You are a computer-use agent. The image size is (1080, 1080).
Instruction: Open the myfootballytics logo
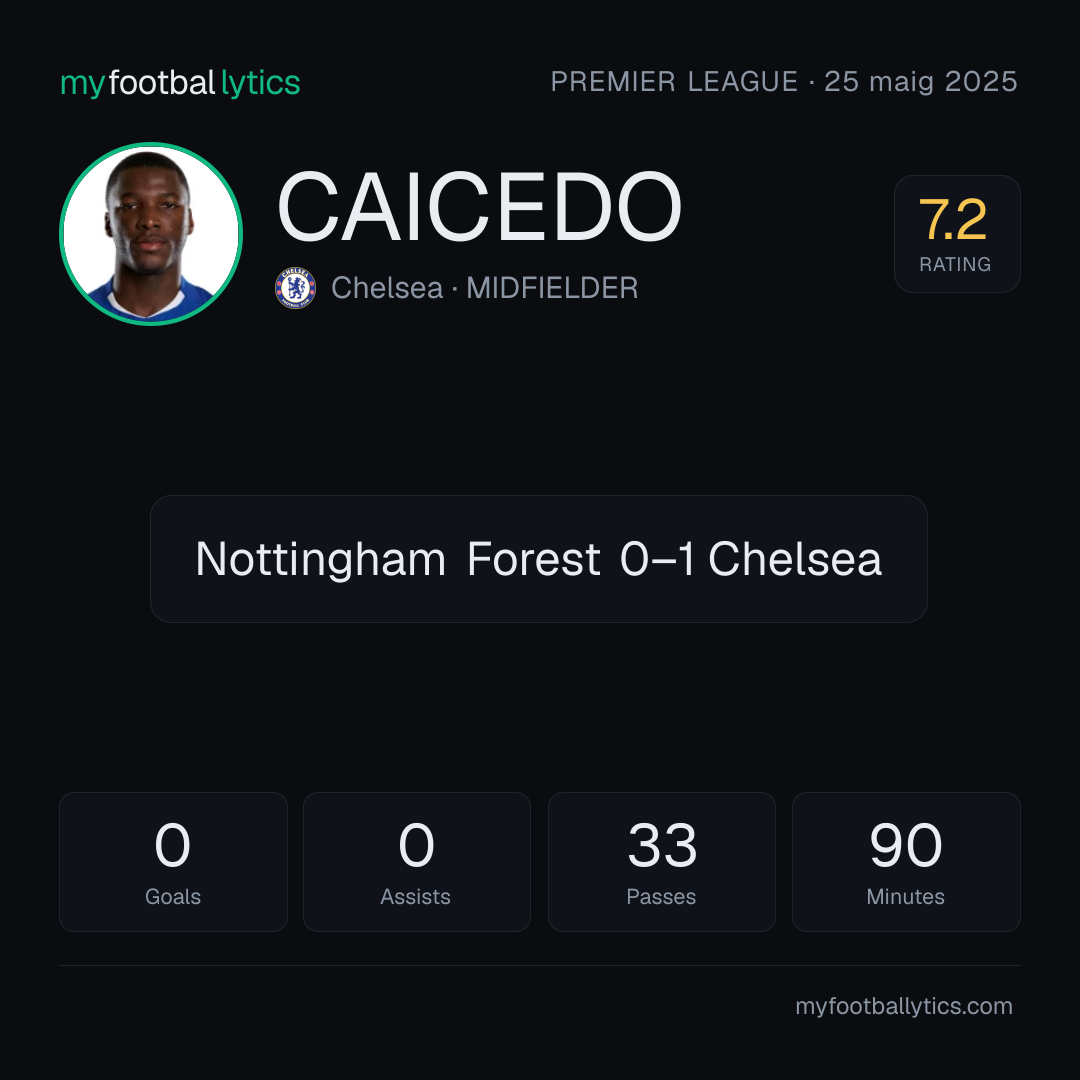pos(180,83)
